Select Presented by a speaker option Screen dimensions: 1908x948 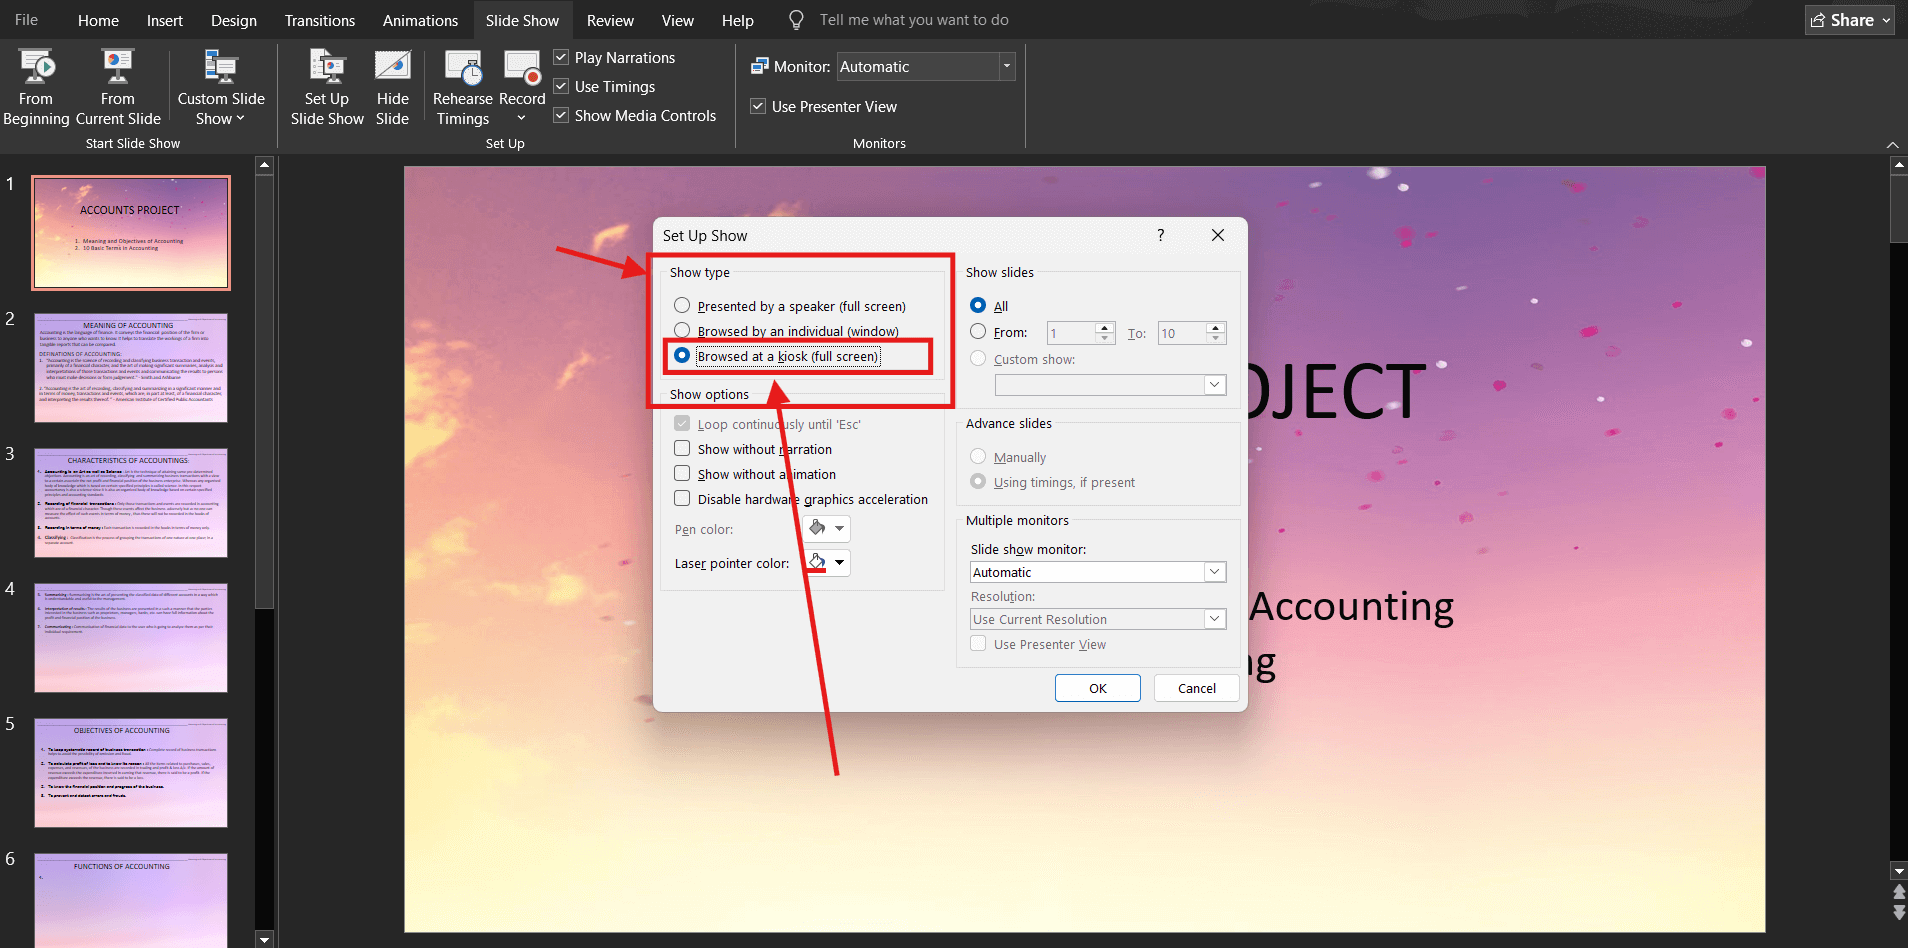coord(682,306)
